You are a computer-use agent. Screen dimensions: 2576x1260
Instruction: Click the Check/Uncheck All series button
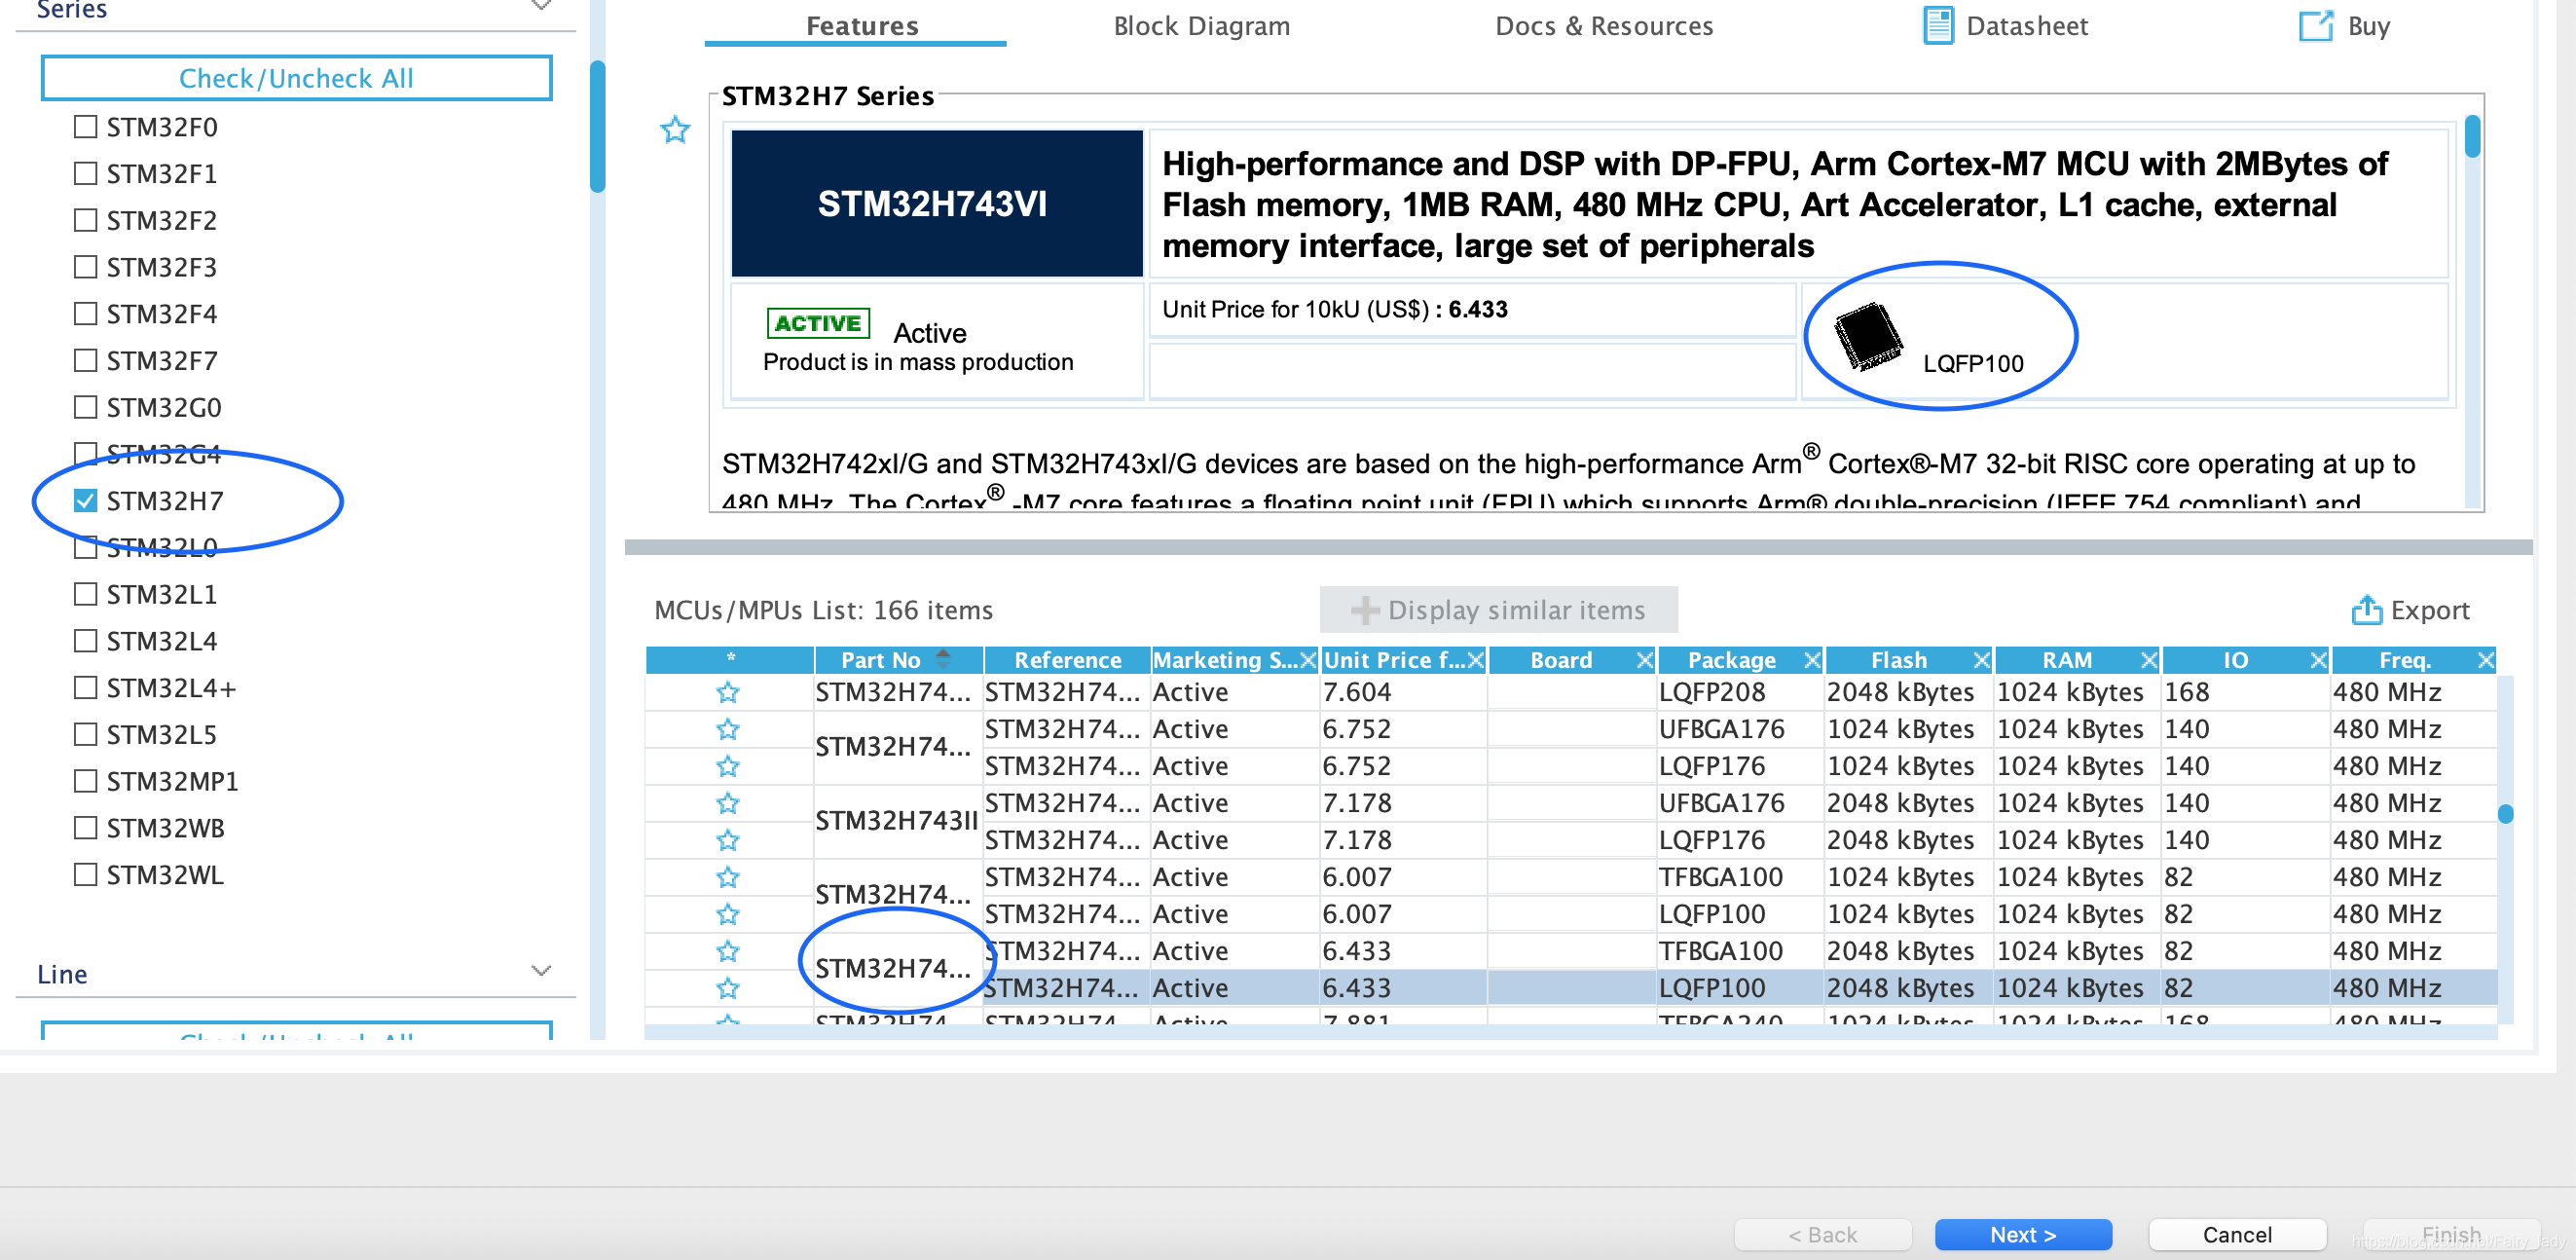[296, 78]
